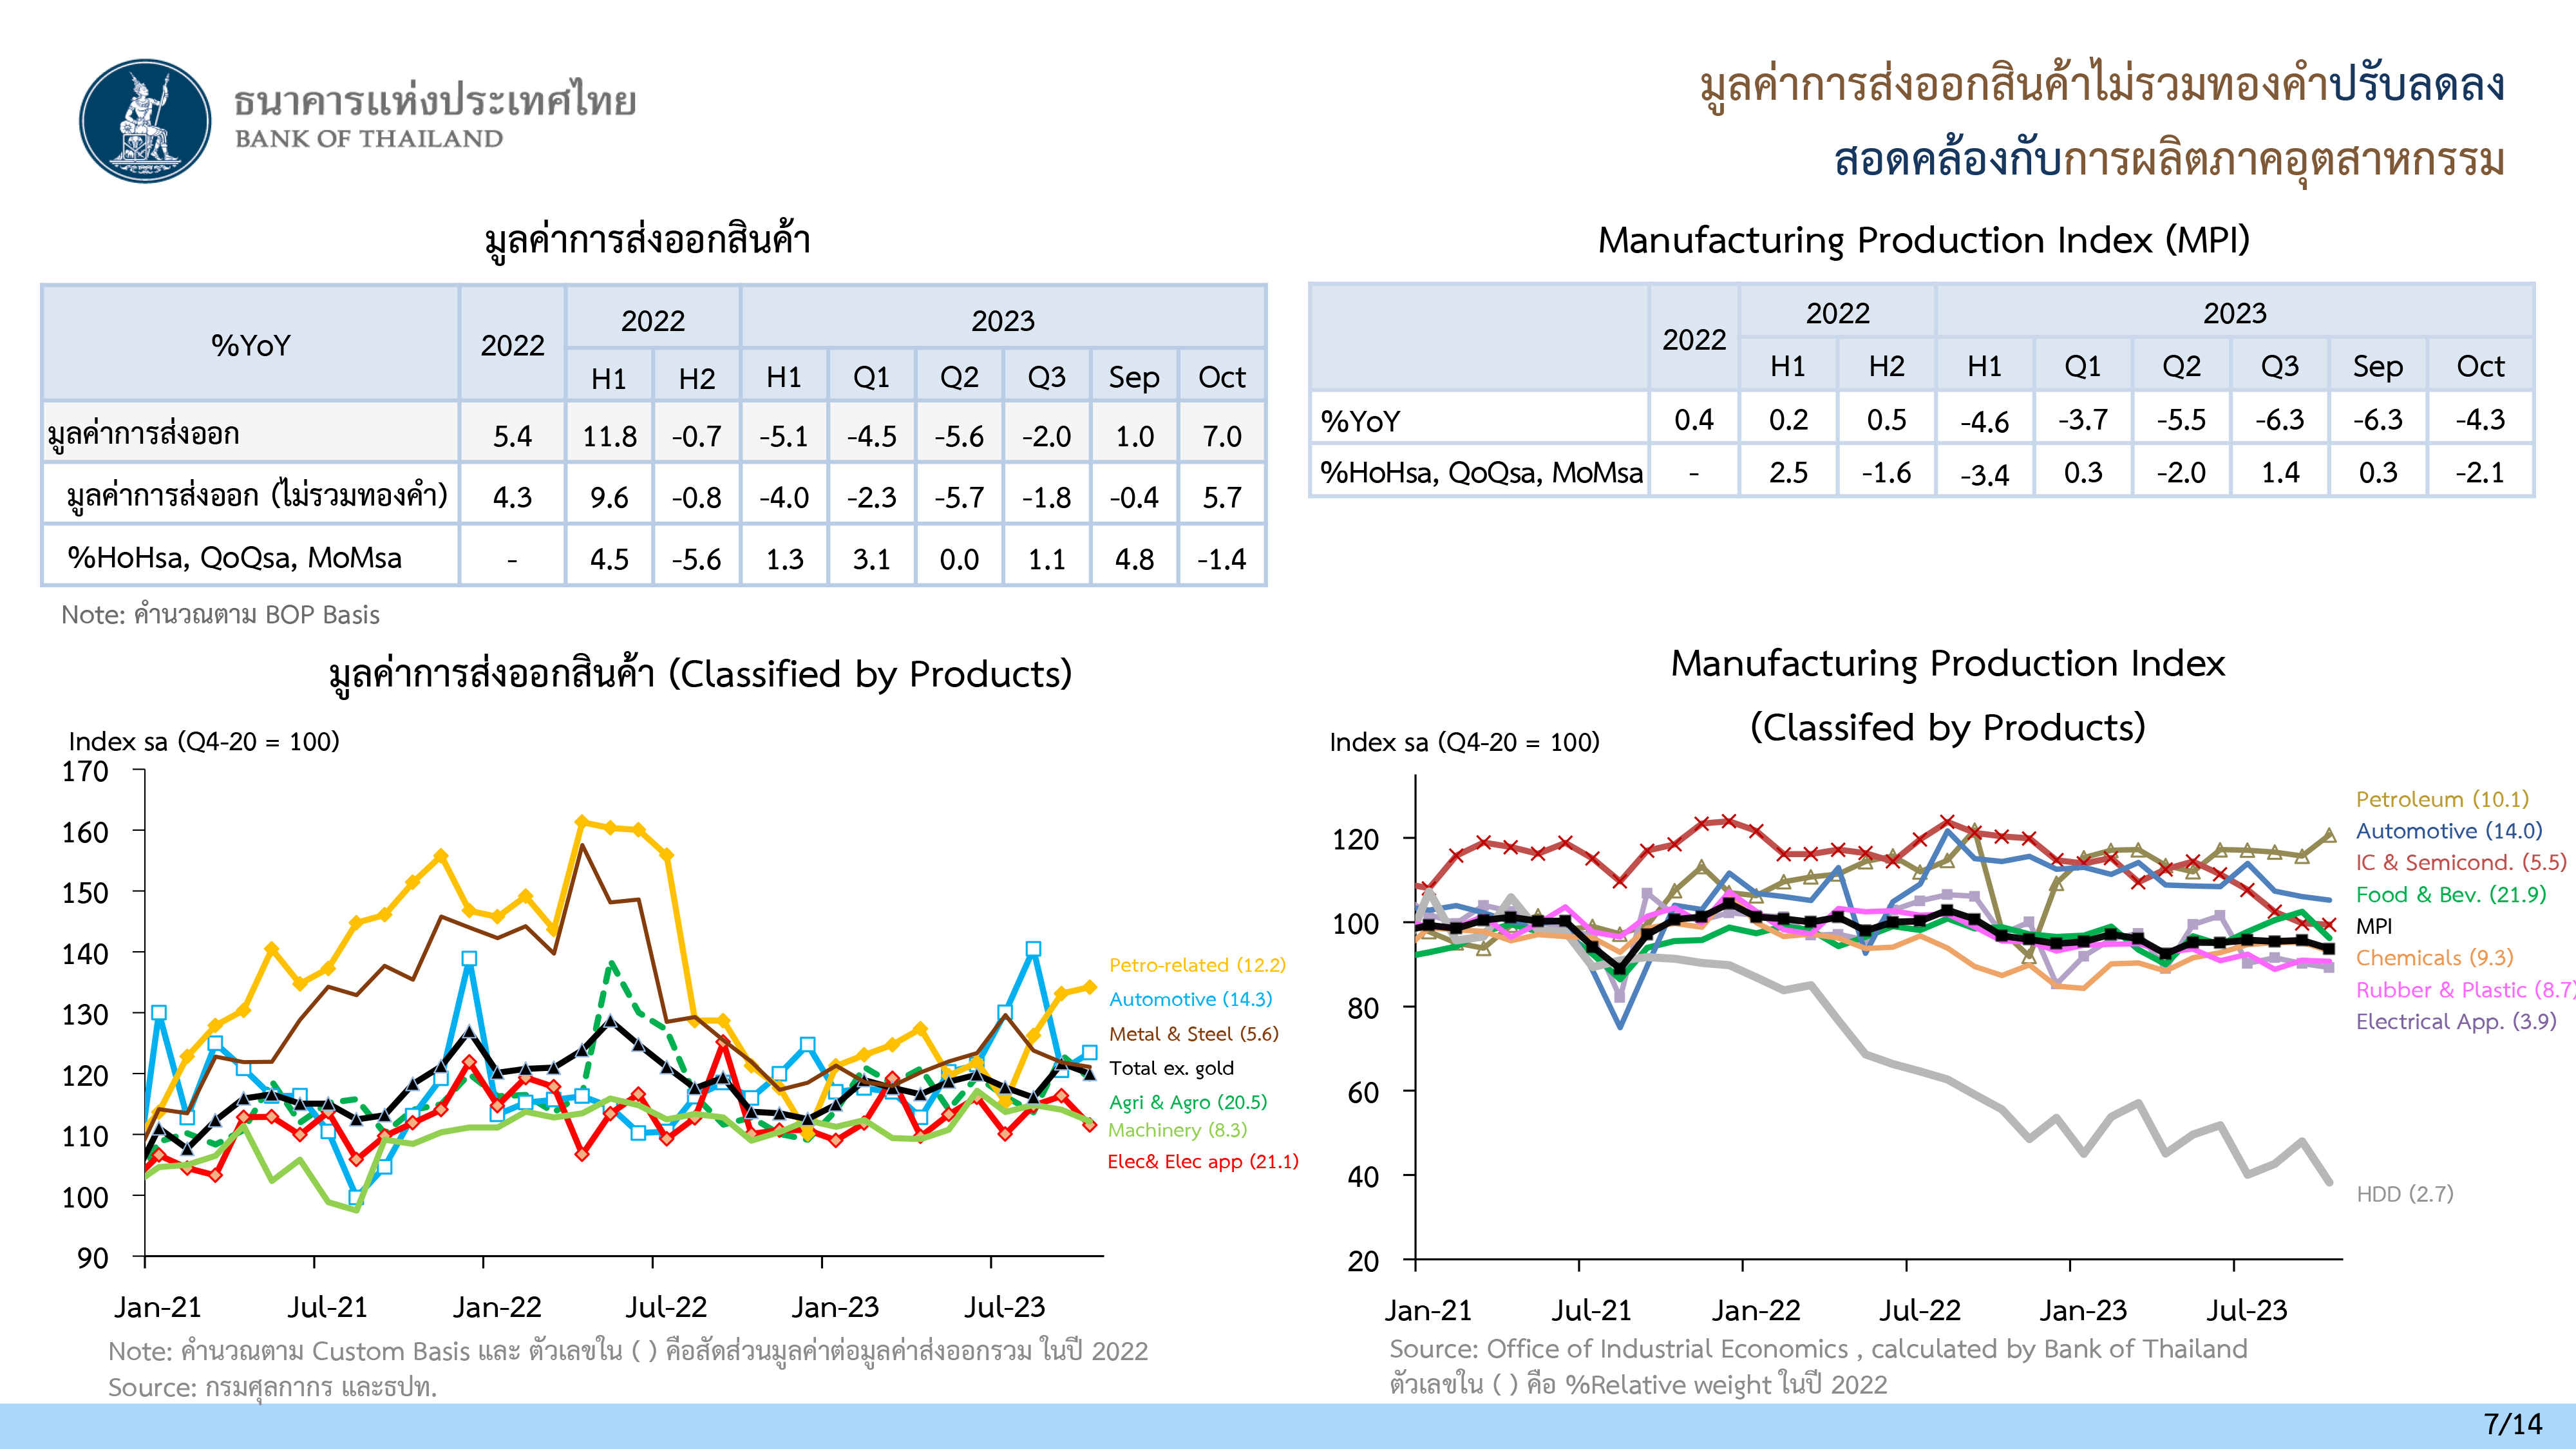Image resolution: width=2576 pixels, height=1449 pixels.
Task: Click the Petro-related (12.2) legend label
Action: pyautogui.click(x=1196, y=965)
